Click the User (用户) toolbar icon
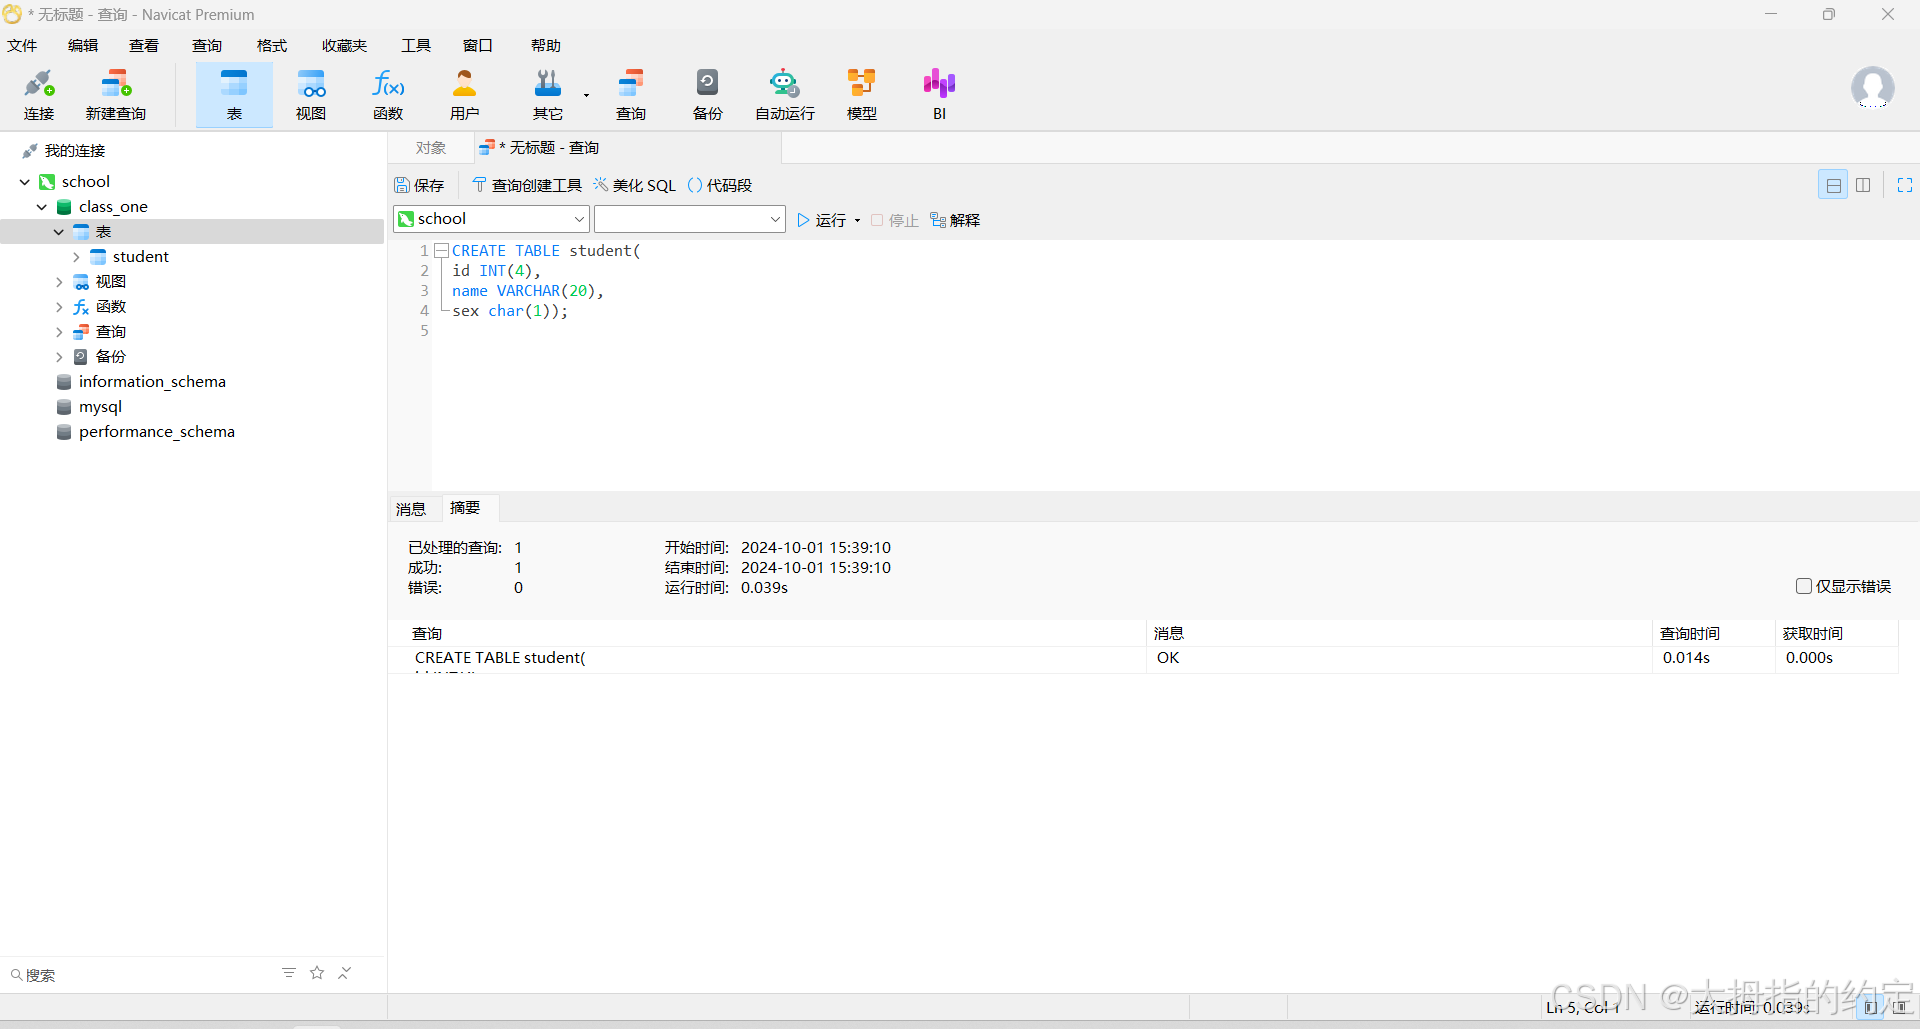This screenshot has height=1029, width=1920. (464, 95)
